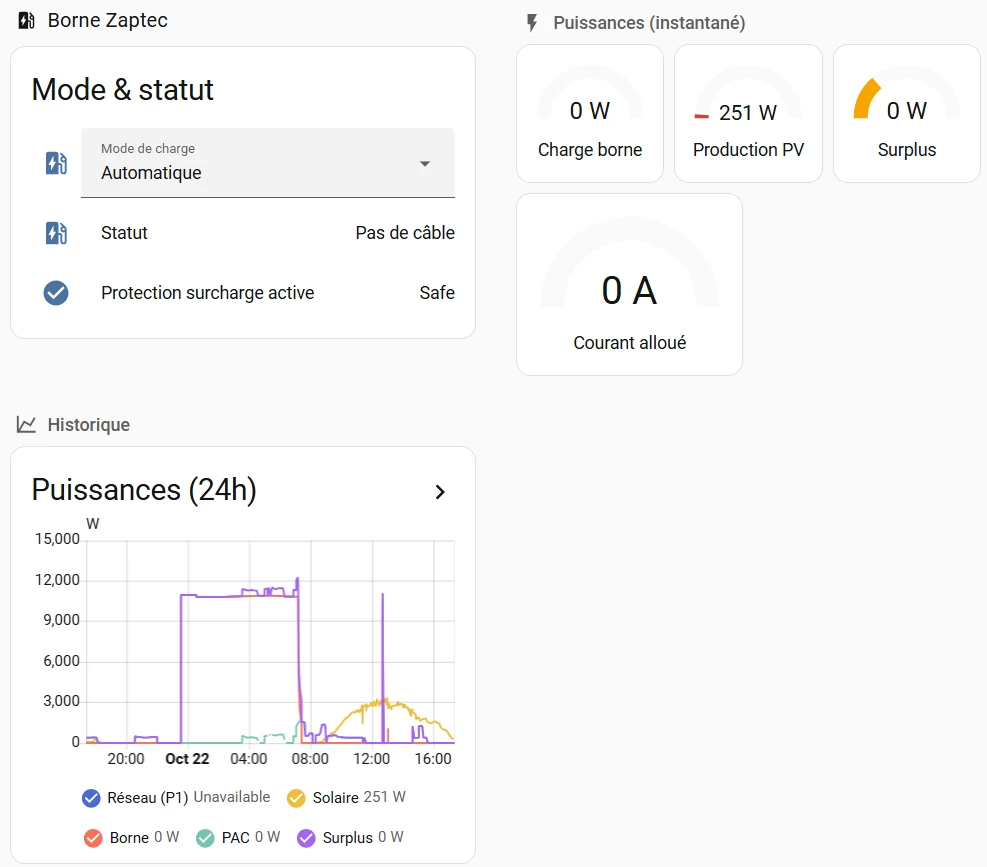Toggle the Réseau (P1) series in legend
The image size is (987, 867).
(x=91, y=798)
